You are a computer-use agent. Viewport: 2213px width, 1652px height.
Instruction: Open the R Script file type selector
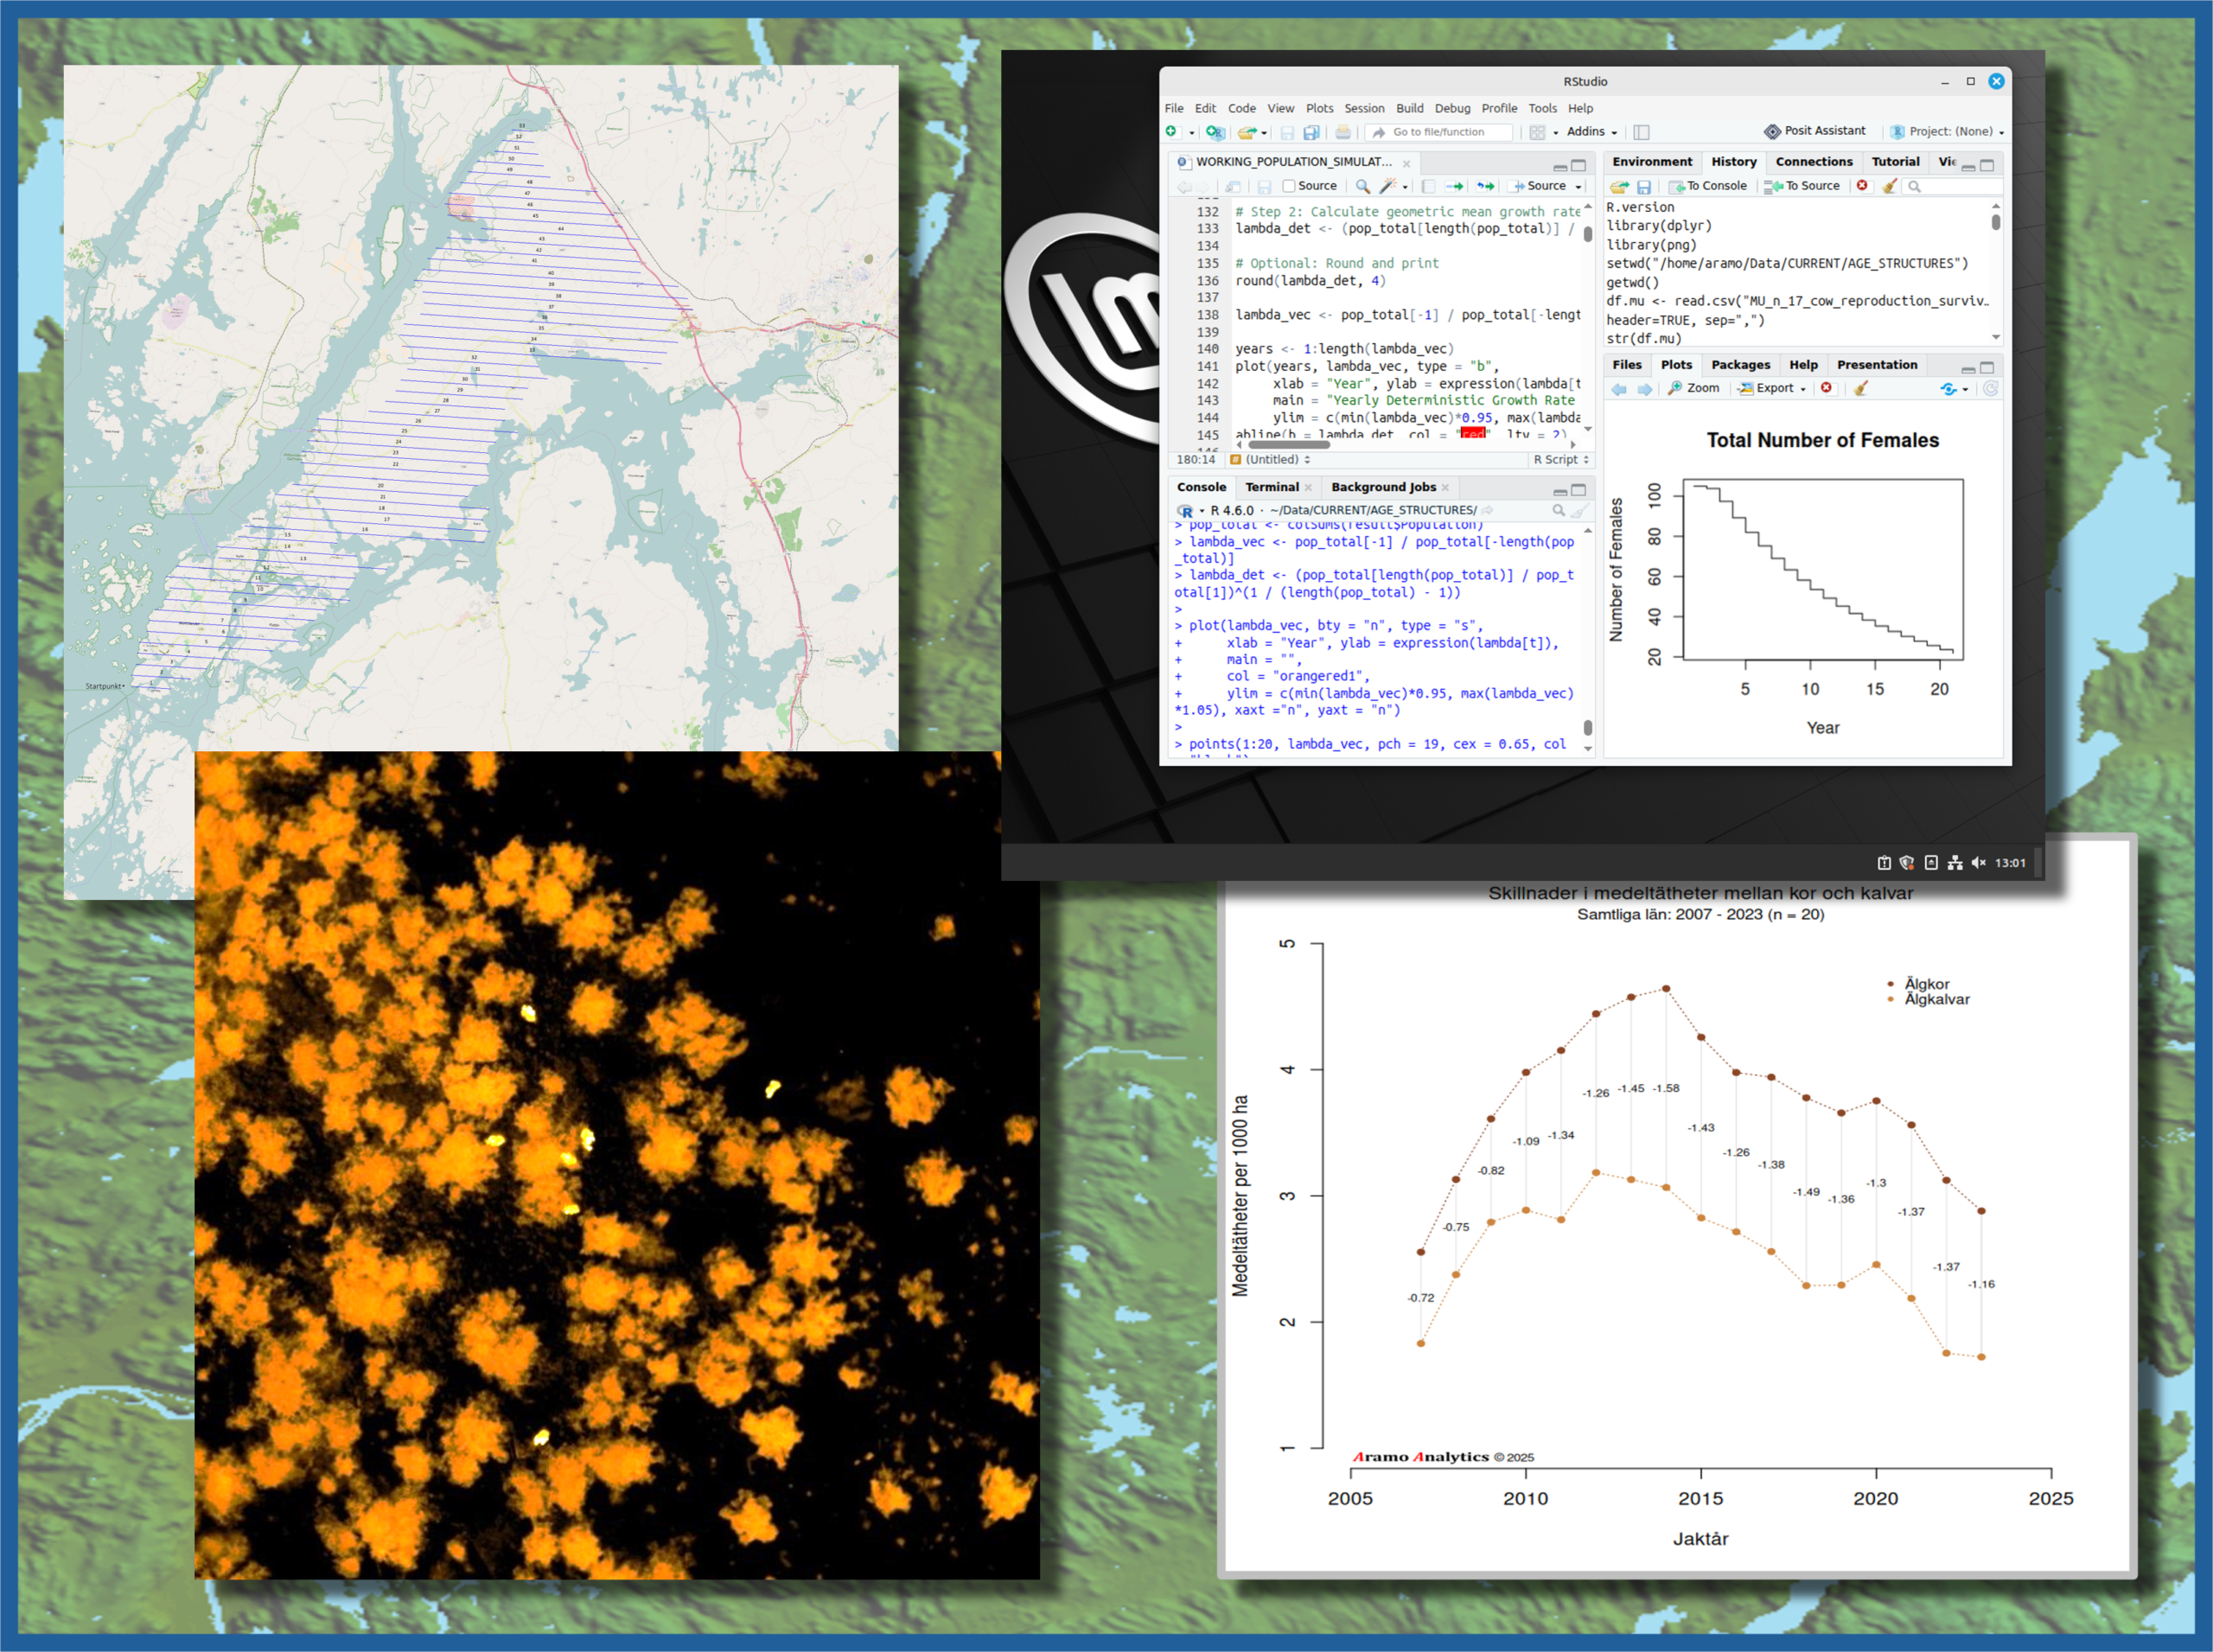(1561, 460)
